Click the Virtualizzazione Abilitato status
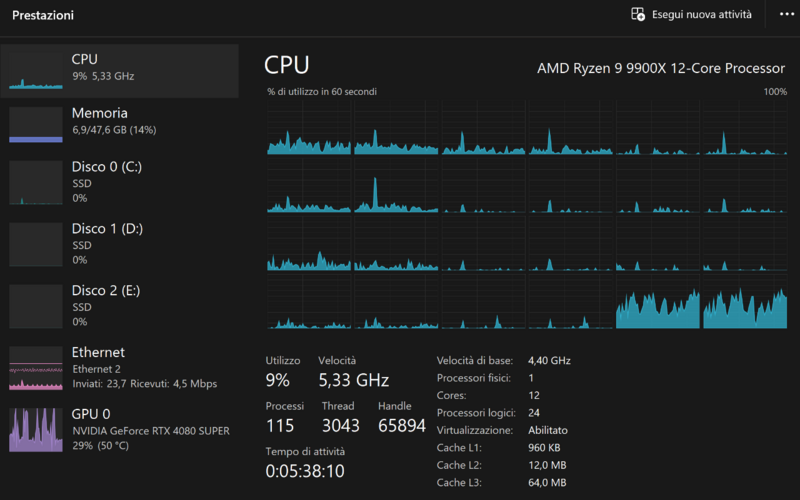The image size is (800, 500). [x=548, y=430]
